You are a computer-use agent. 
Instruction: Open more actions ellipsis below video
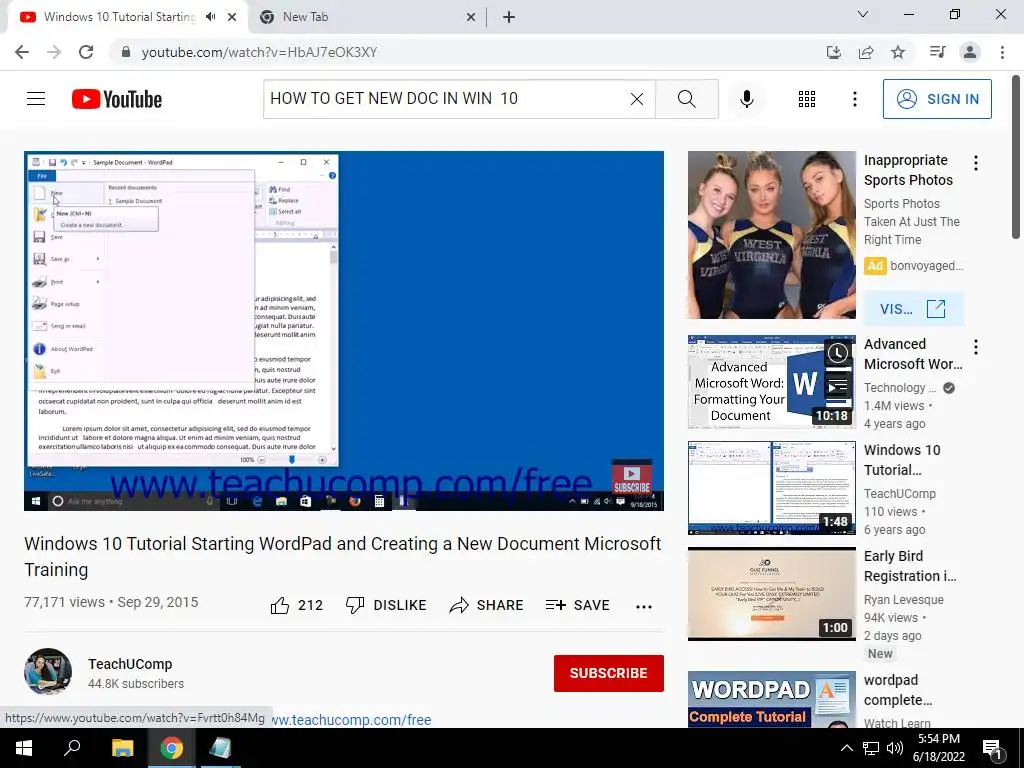coord(644,607)
